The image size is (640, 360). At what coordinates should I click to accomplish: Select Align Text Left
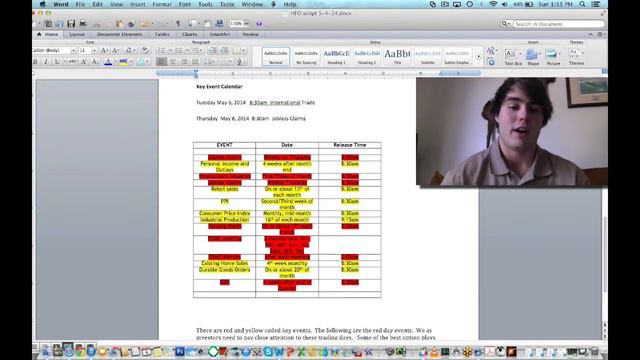click(162, 62)
